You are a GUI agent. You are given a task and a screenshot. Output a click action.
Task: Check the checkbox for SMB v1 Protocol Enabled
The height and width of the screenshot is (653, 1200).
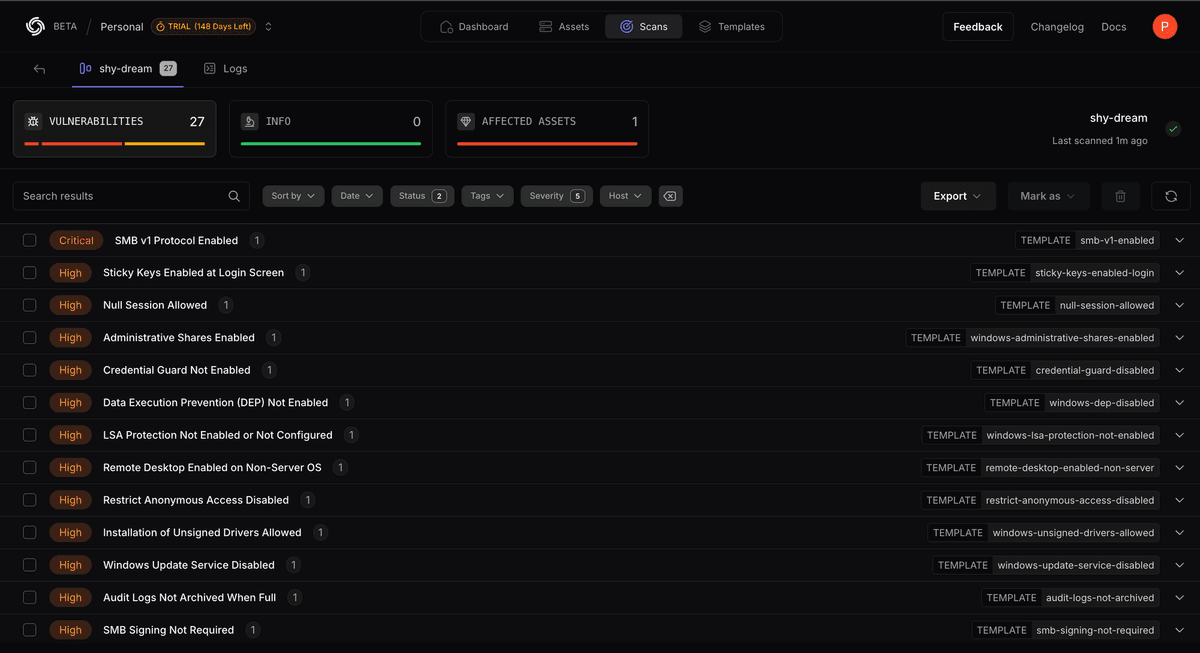point(29,240)
